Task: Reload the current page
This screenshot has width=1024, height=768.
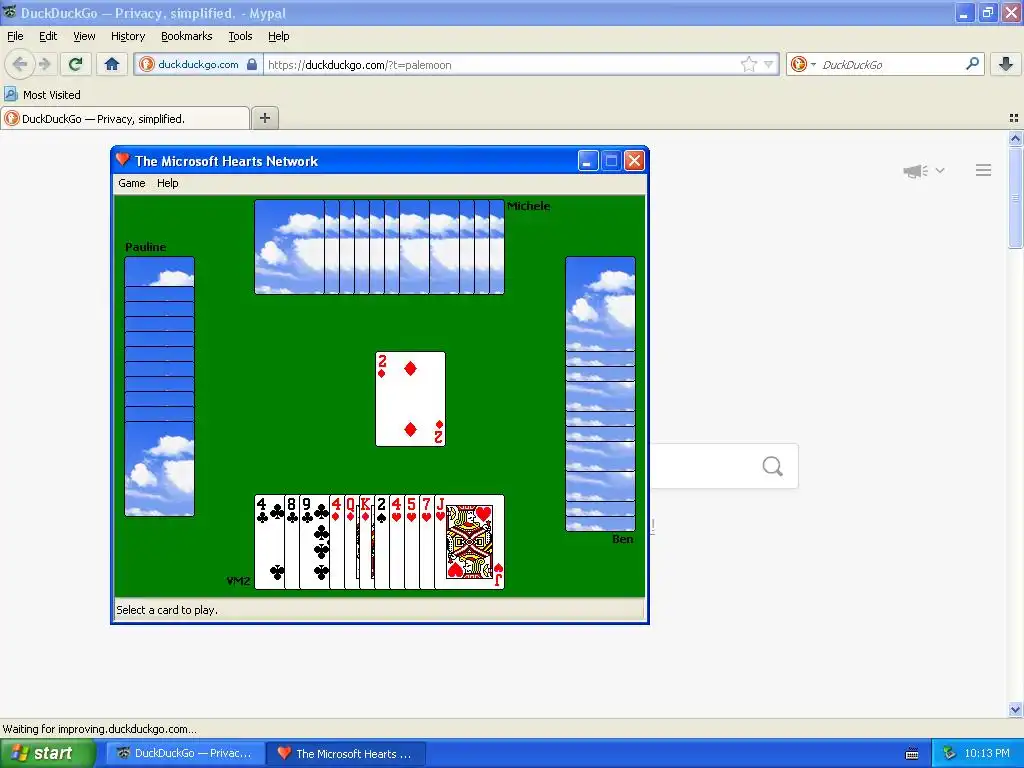Action: 75,64
